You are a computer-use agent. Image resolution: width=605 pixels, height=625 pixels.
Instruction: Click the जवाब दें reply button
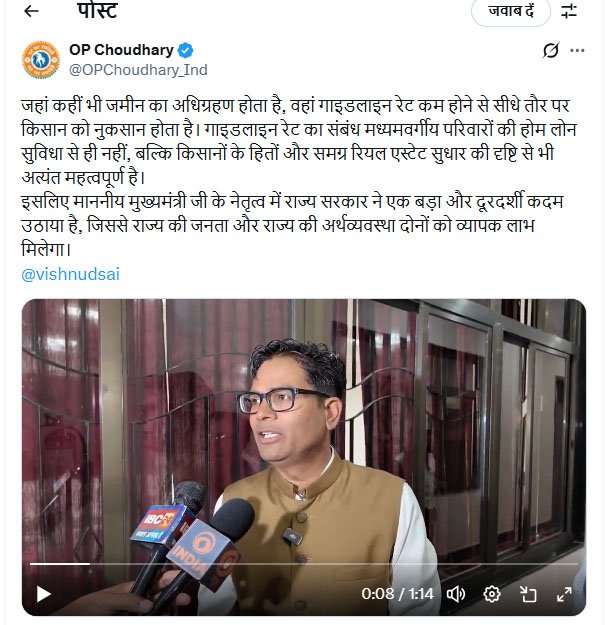tap(511, 11)
